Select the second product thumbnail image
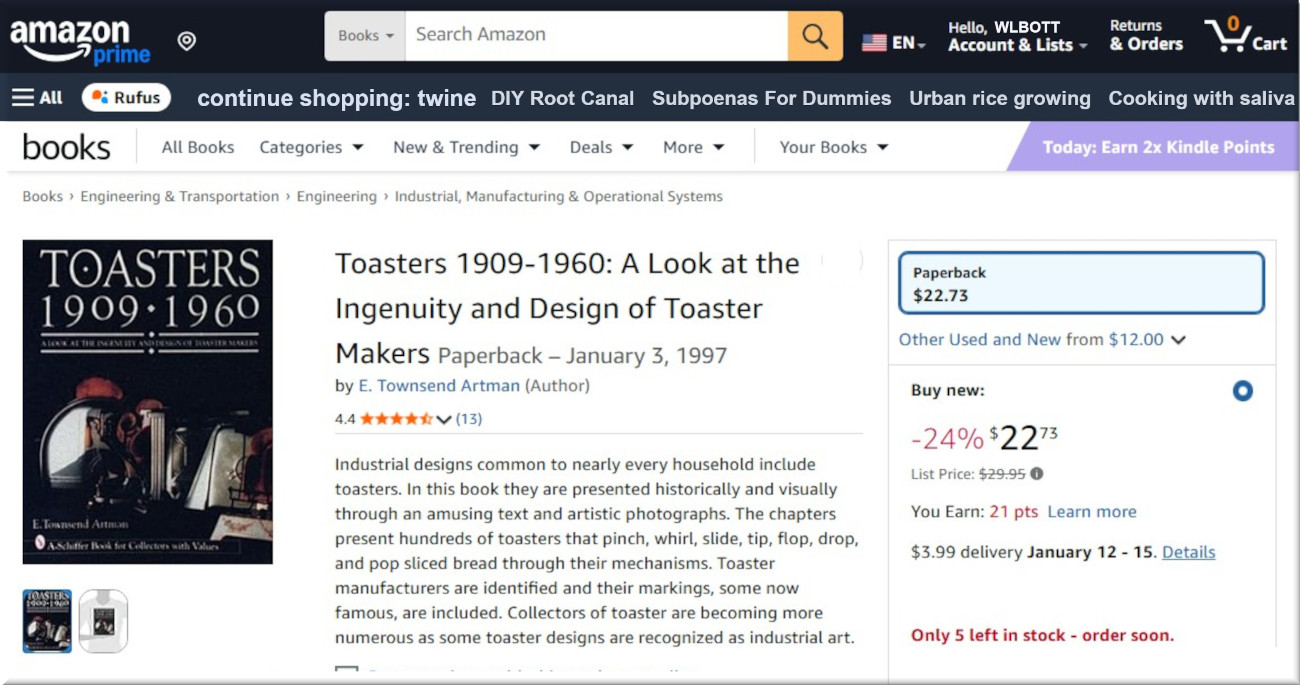Viewport: 1300px width, 685px height. click(103, 621)
